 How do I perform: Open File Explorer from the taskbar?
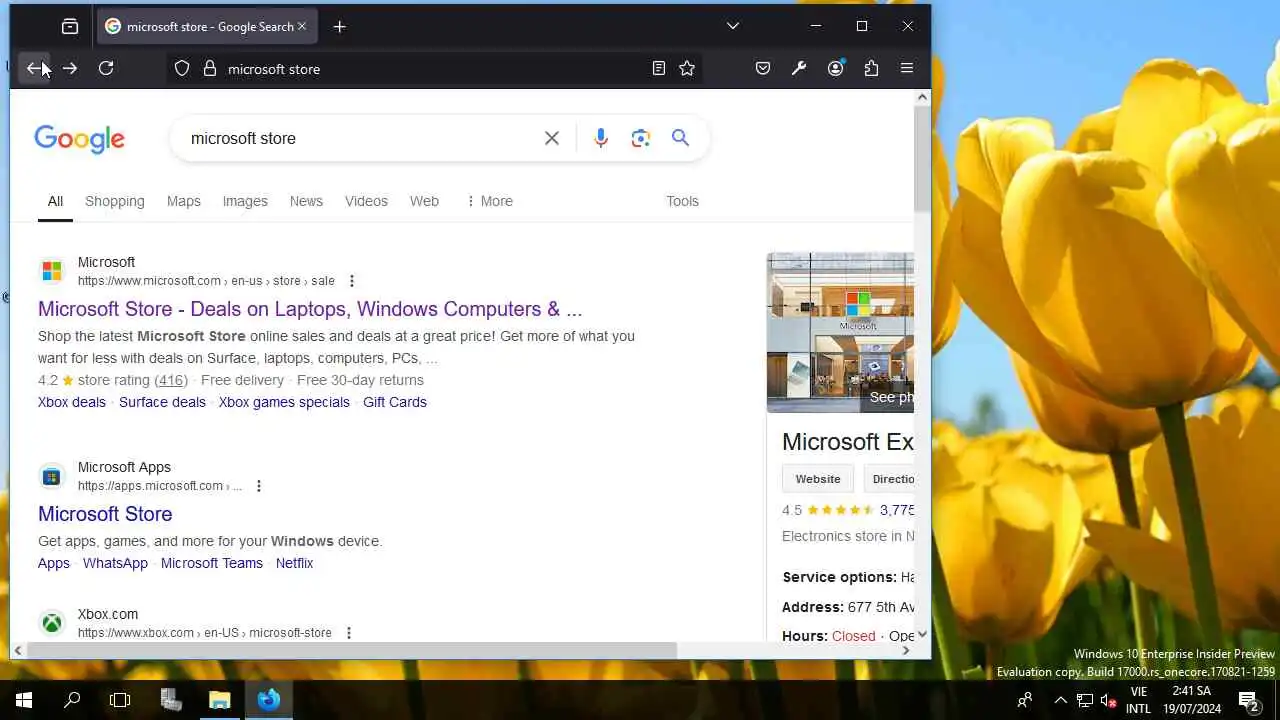click(220, 700)
